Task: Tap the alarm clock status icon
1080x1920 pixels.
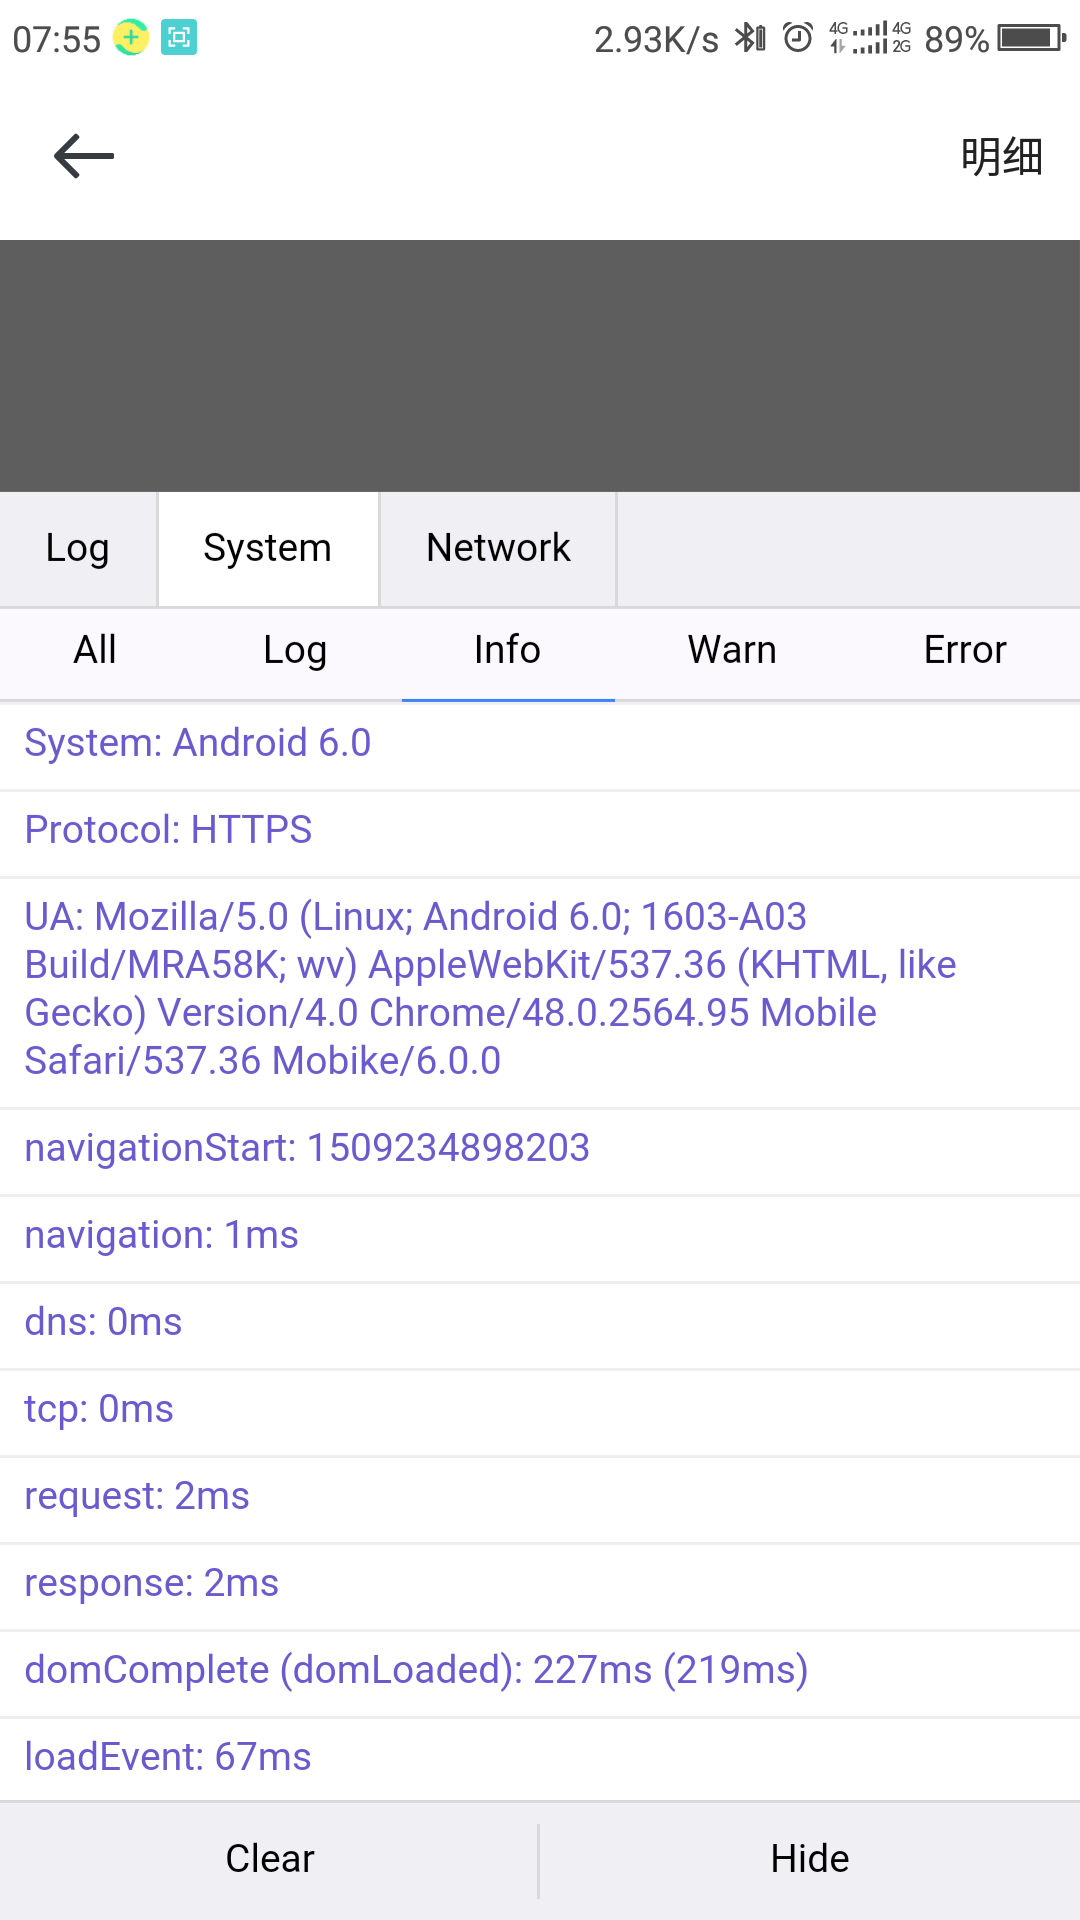Action: click(797, 38)
